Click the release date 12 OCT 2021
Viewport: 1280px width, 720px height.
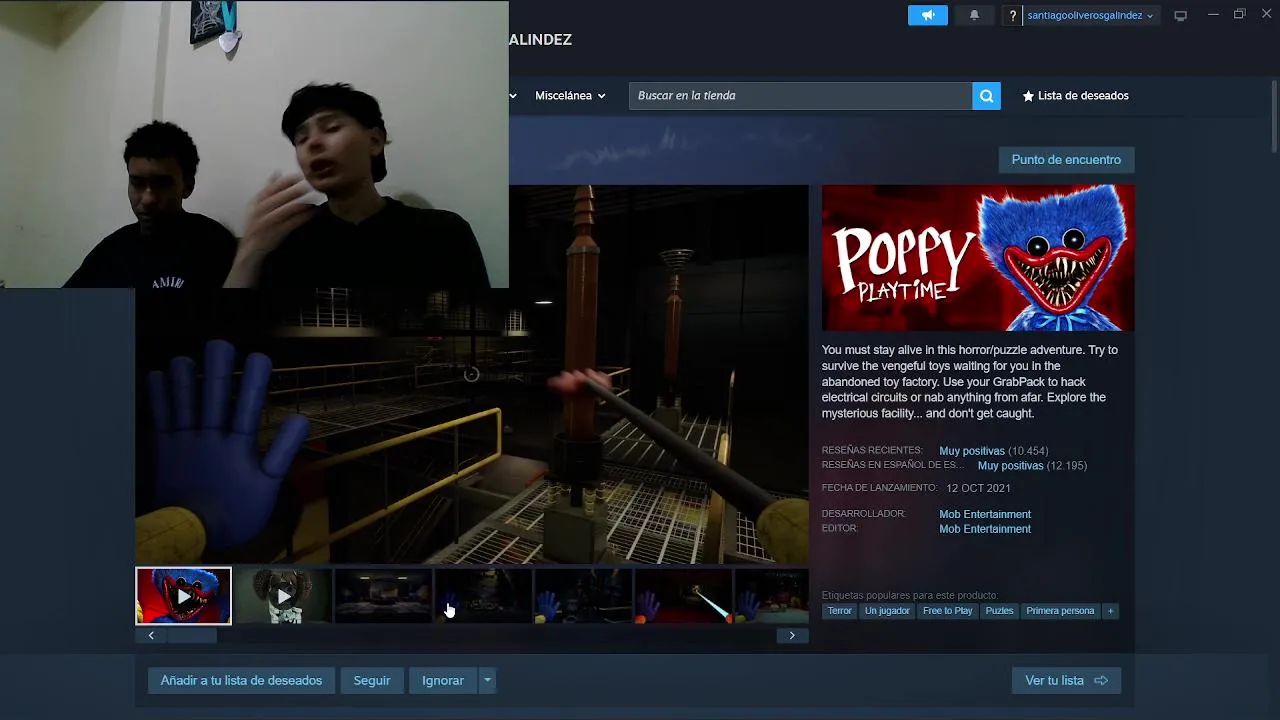pyautogui.click(x=978, y=488)
